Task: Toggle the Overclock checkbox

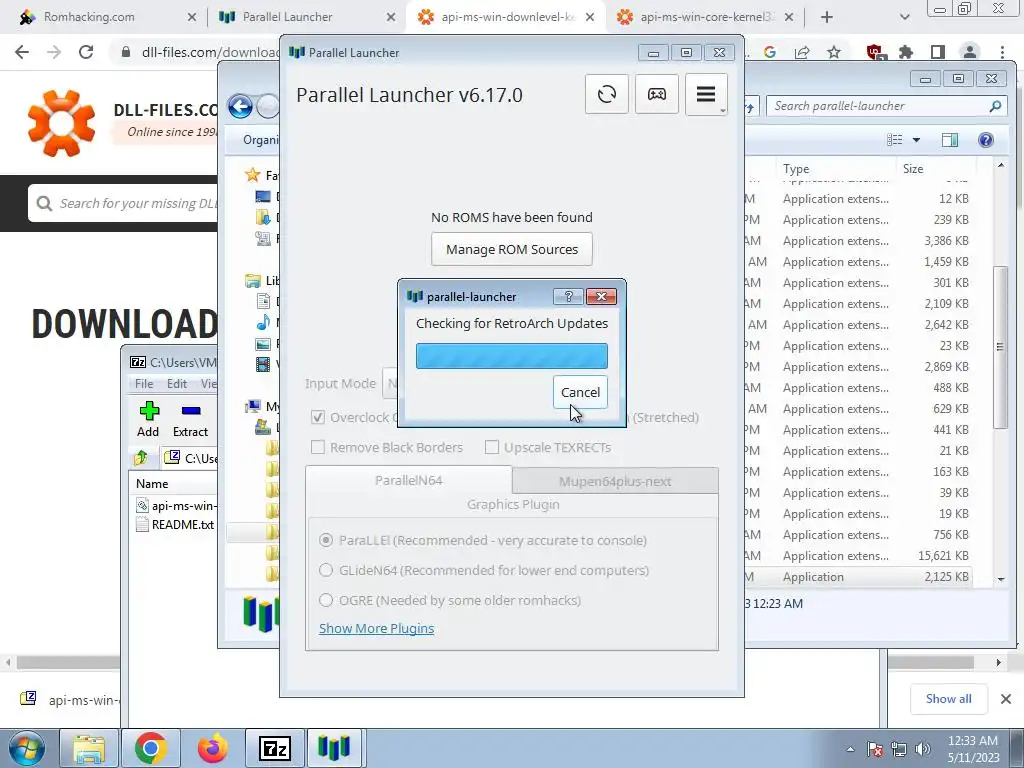Action: pyautogui.click(x=318, y=417)
